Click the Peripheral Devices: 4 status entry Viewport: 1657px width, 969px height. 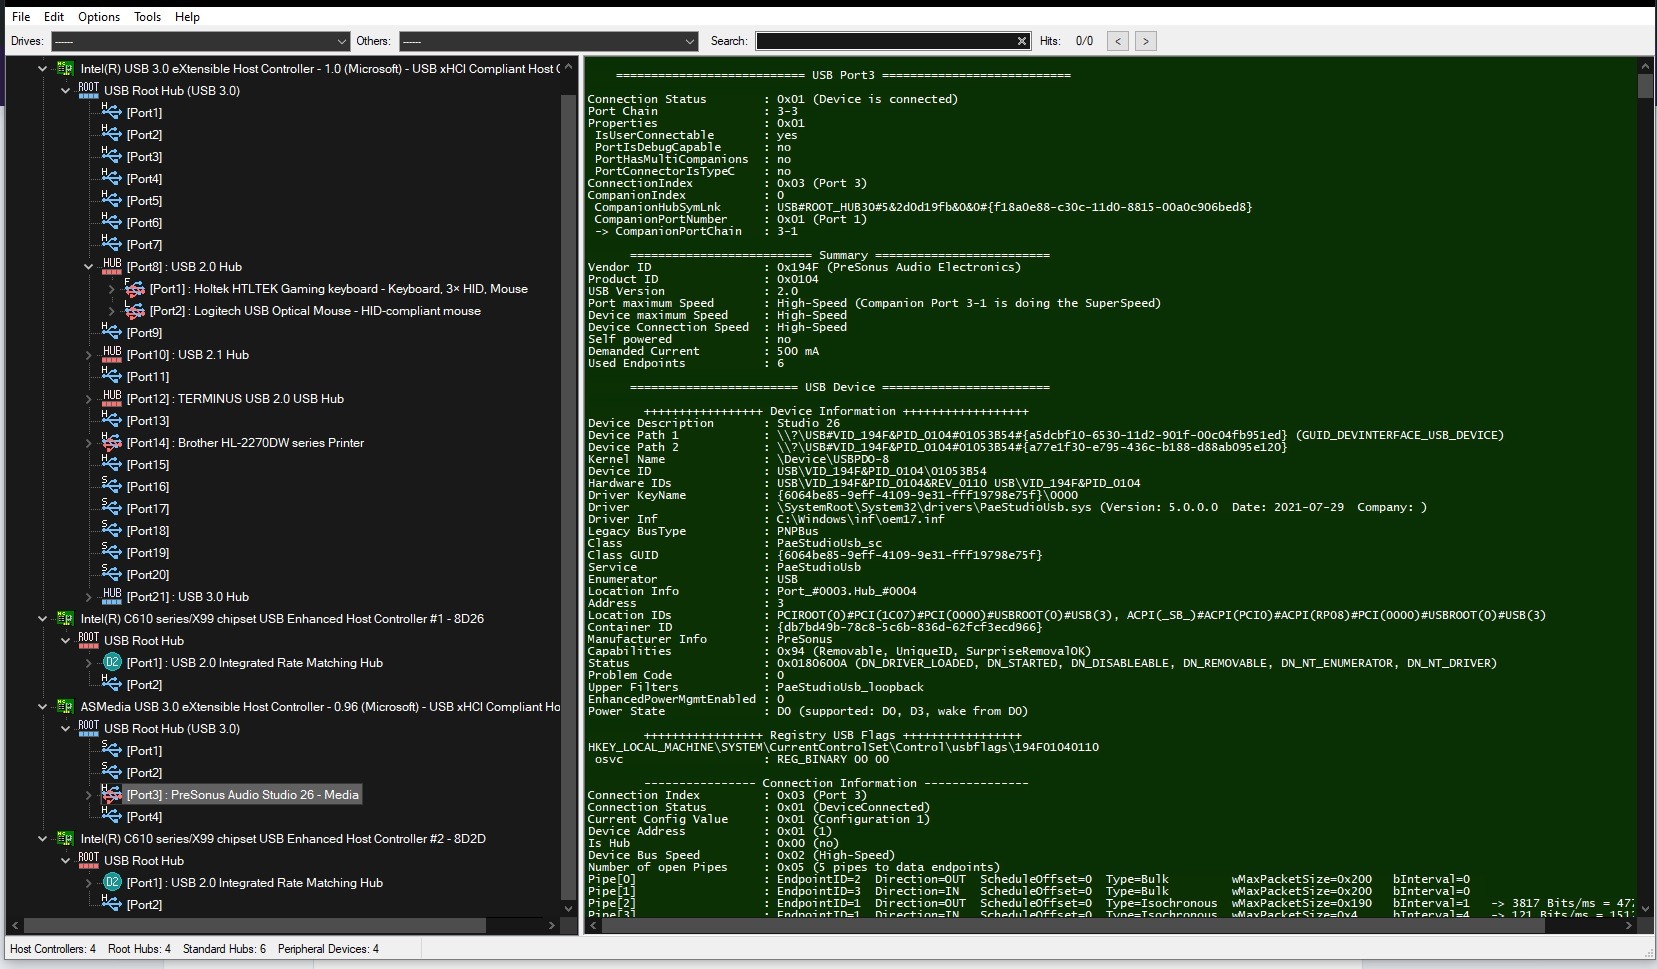point(328,949)
